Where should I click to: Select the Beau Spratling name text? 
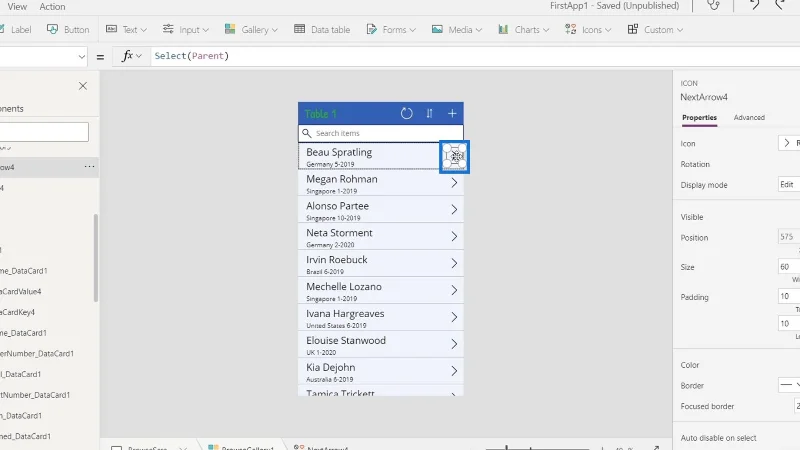point(339,152)
